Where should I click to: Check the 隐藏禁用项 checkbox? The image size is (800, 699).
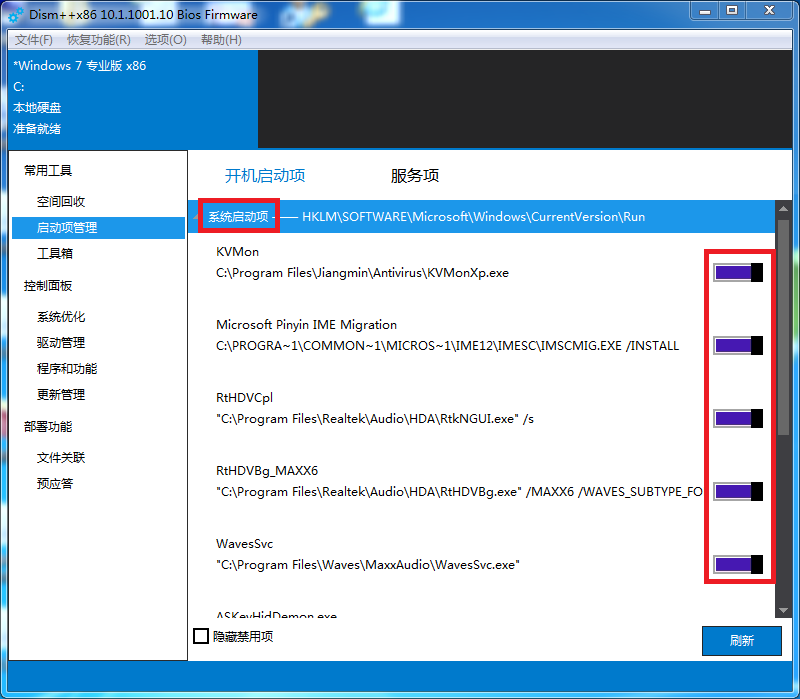coord(201,636)
